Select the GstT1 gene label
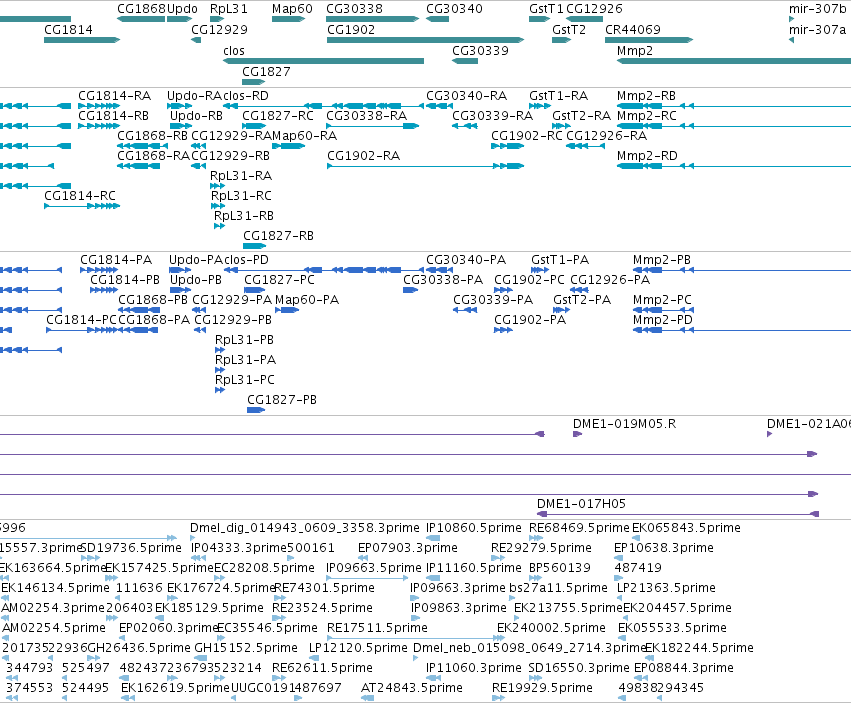The width and height of the screenshot is (851, 703). click(546, 9)
